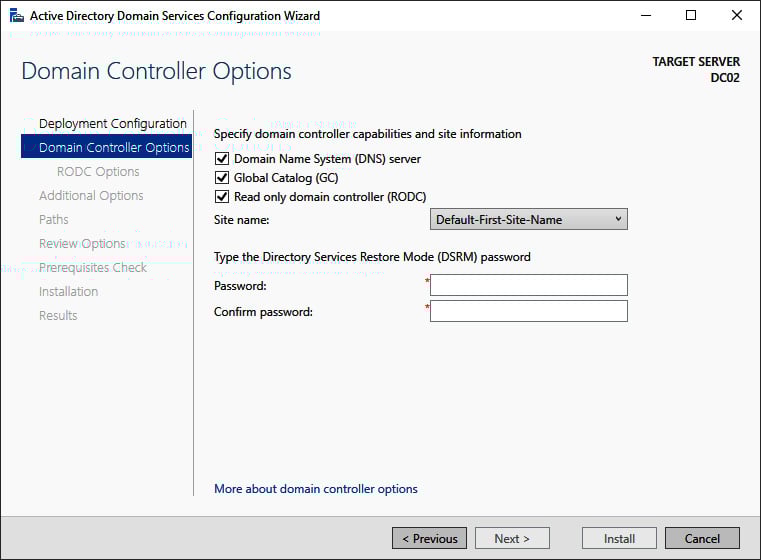The image size is (761, 560).
Task: Click the Domain Controller Options page heading
Action: pos(156,71)
